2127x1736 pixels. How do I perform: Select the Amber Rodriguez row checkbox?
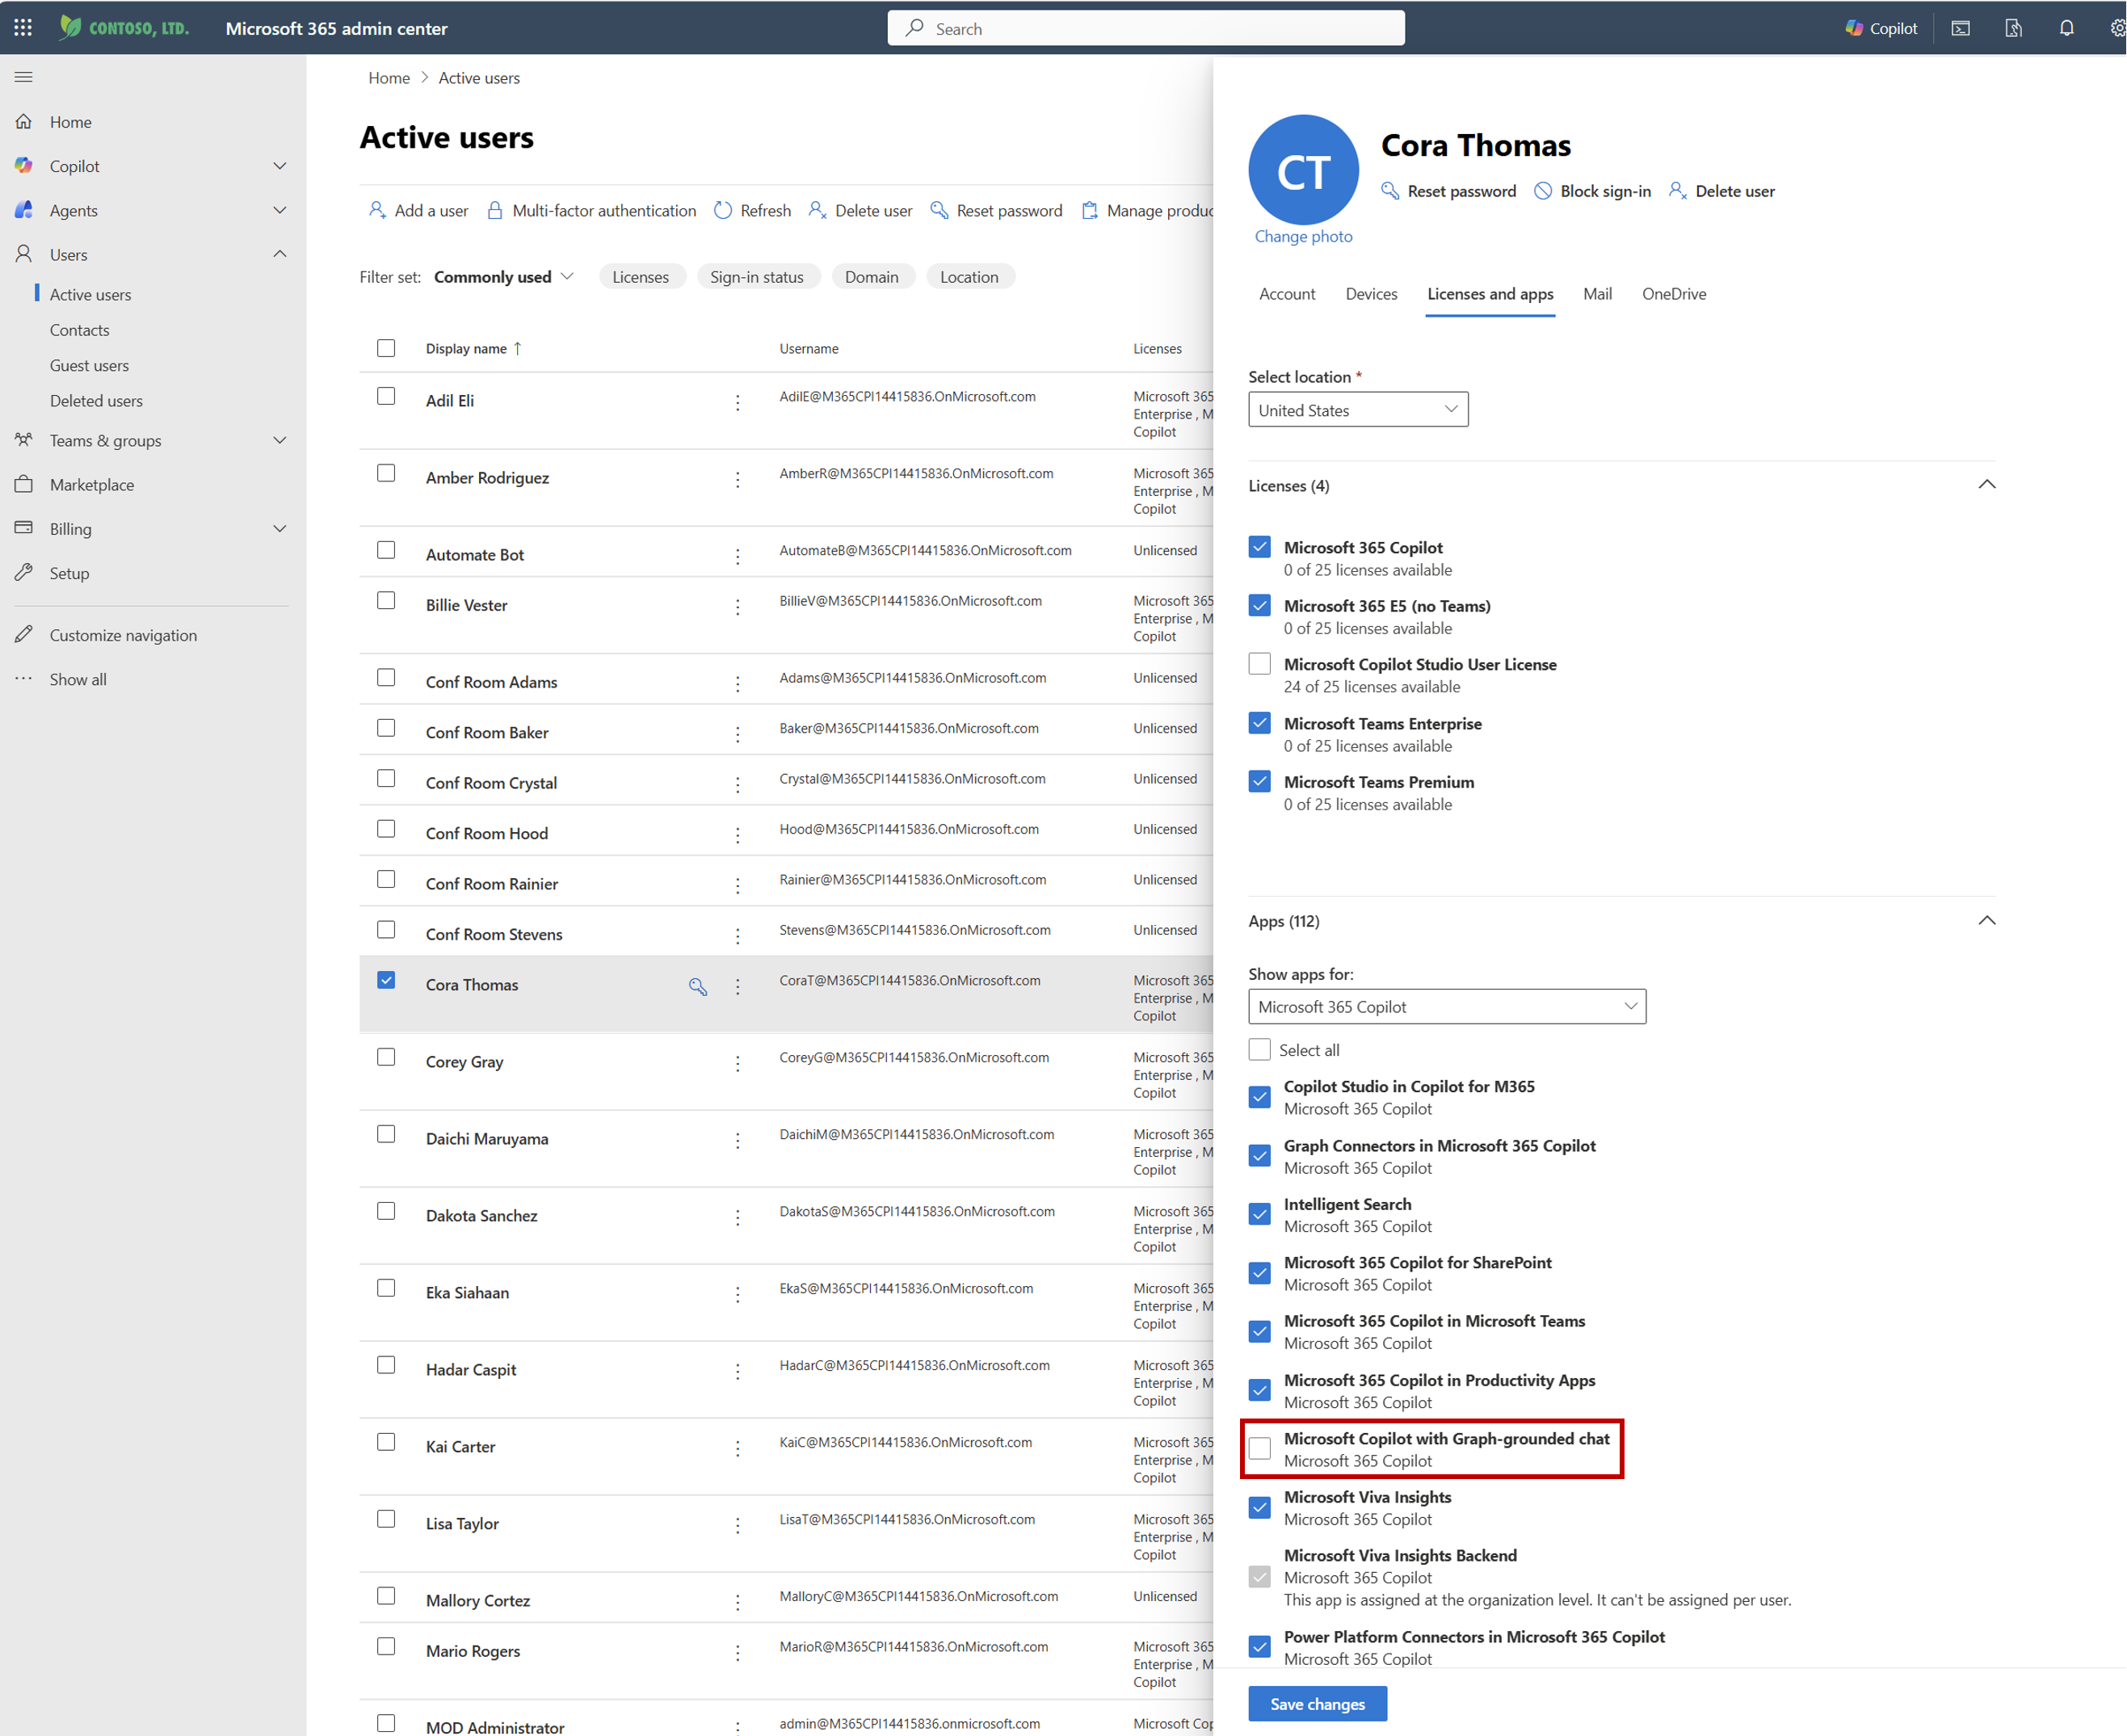[x=386, y=473]
